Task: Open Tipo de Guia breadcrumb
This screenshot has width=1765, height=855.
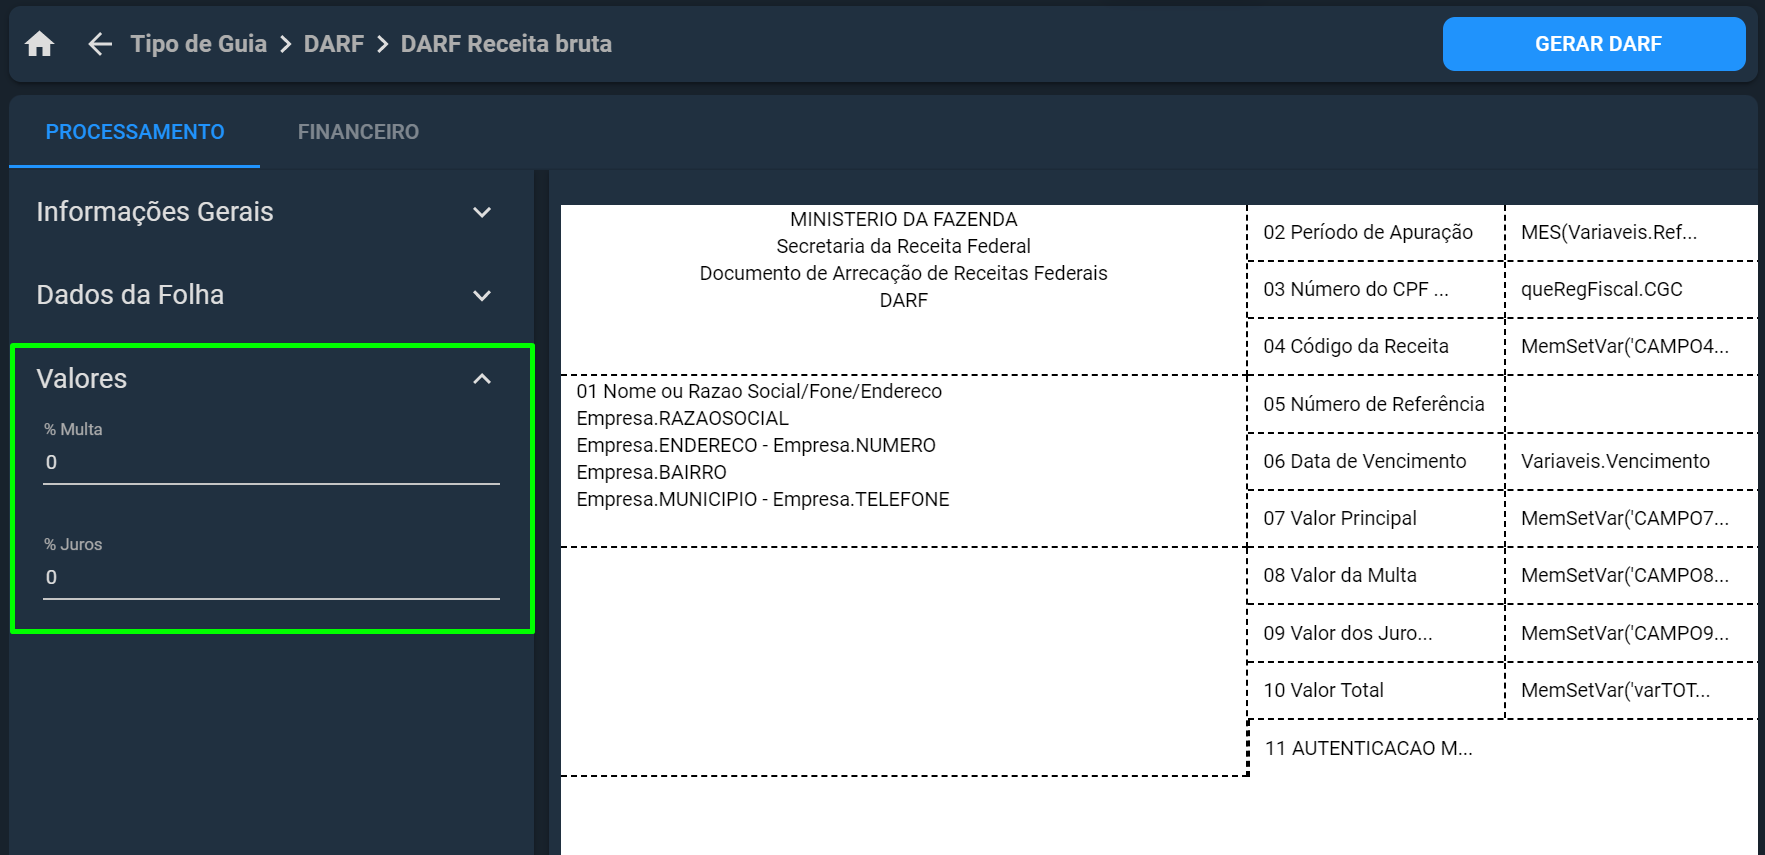Action: click(199, 44)
